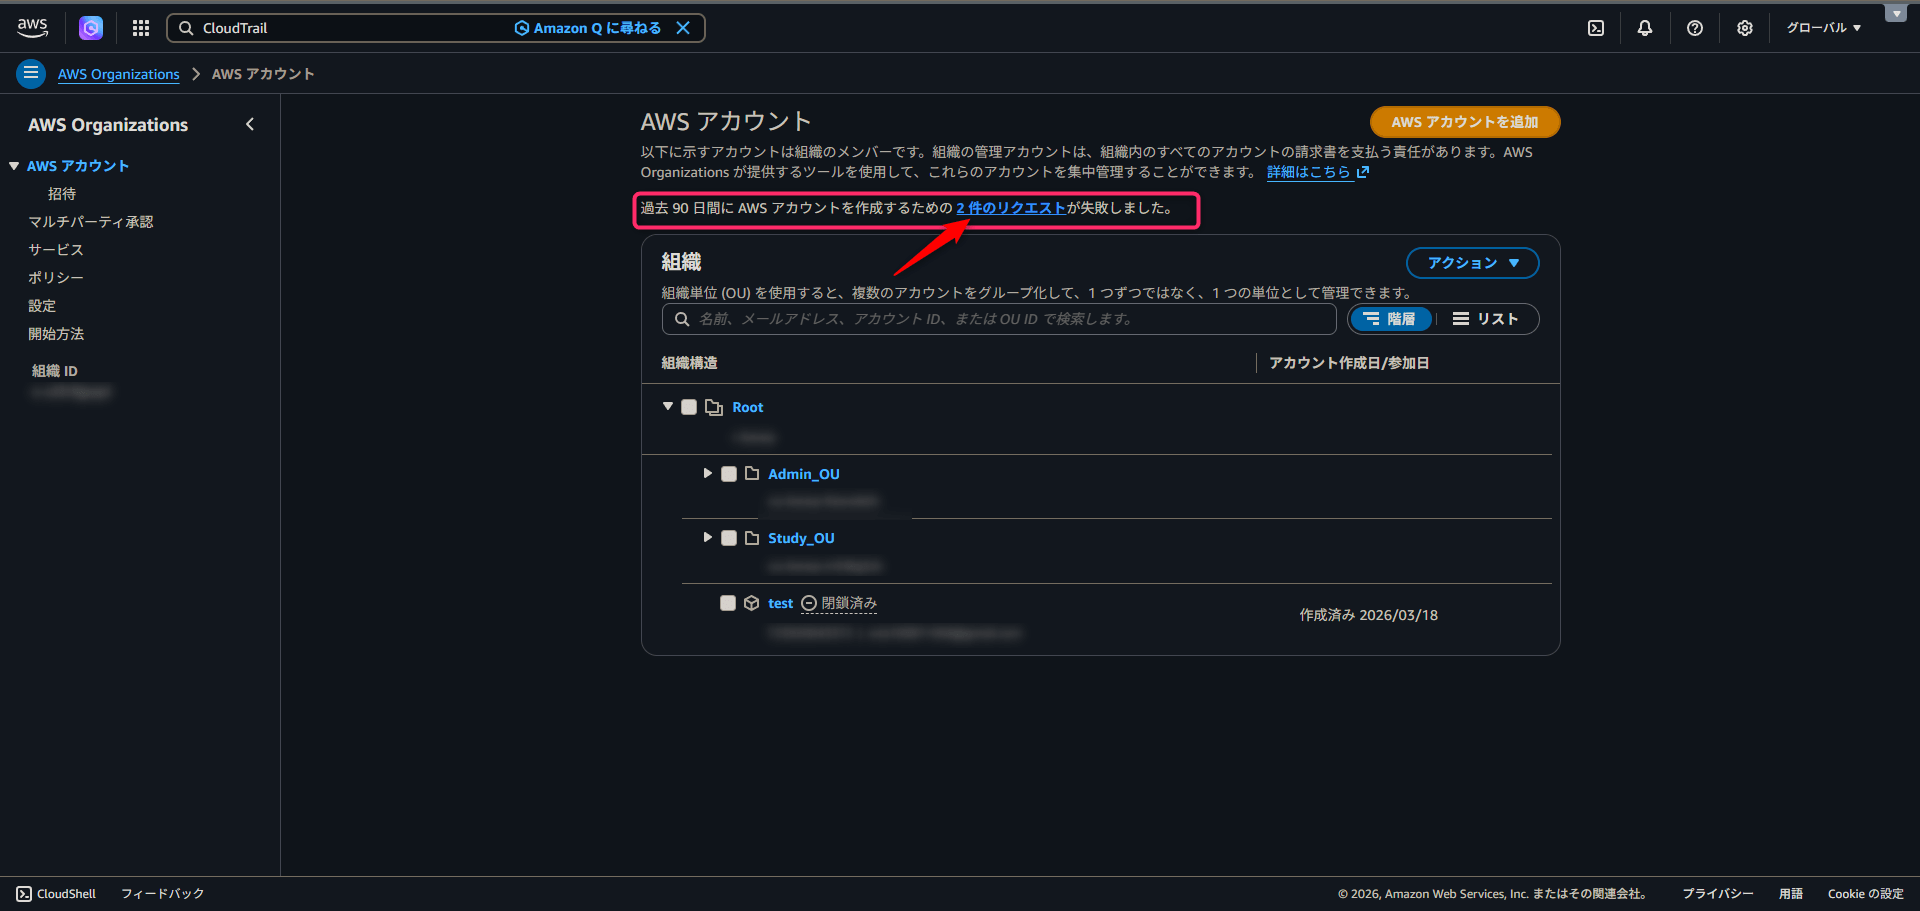Open CloudShell from the footer
This screenshot has width=1920, height=911.
pyautogui.click(x=56, y=894)
